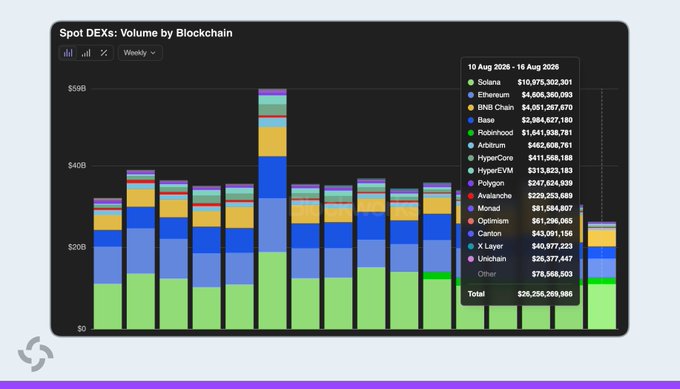Click the highlighted bar under the dashed hover line
Viewport: 680px width, 389px height.
point(602,275)
